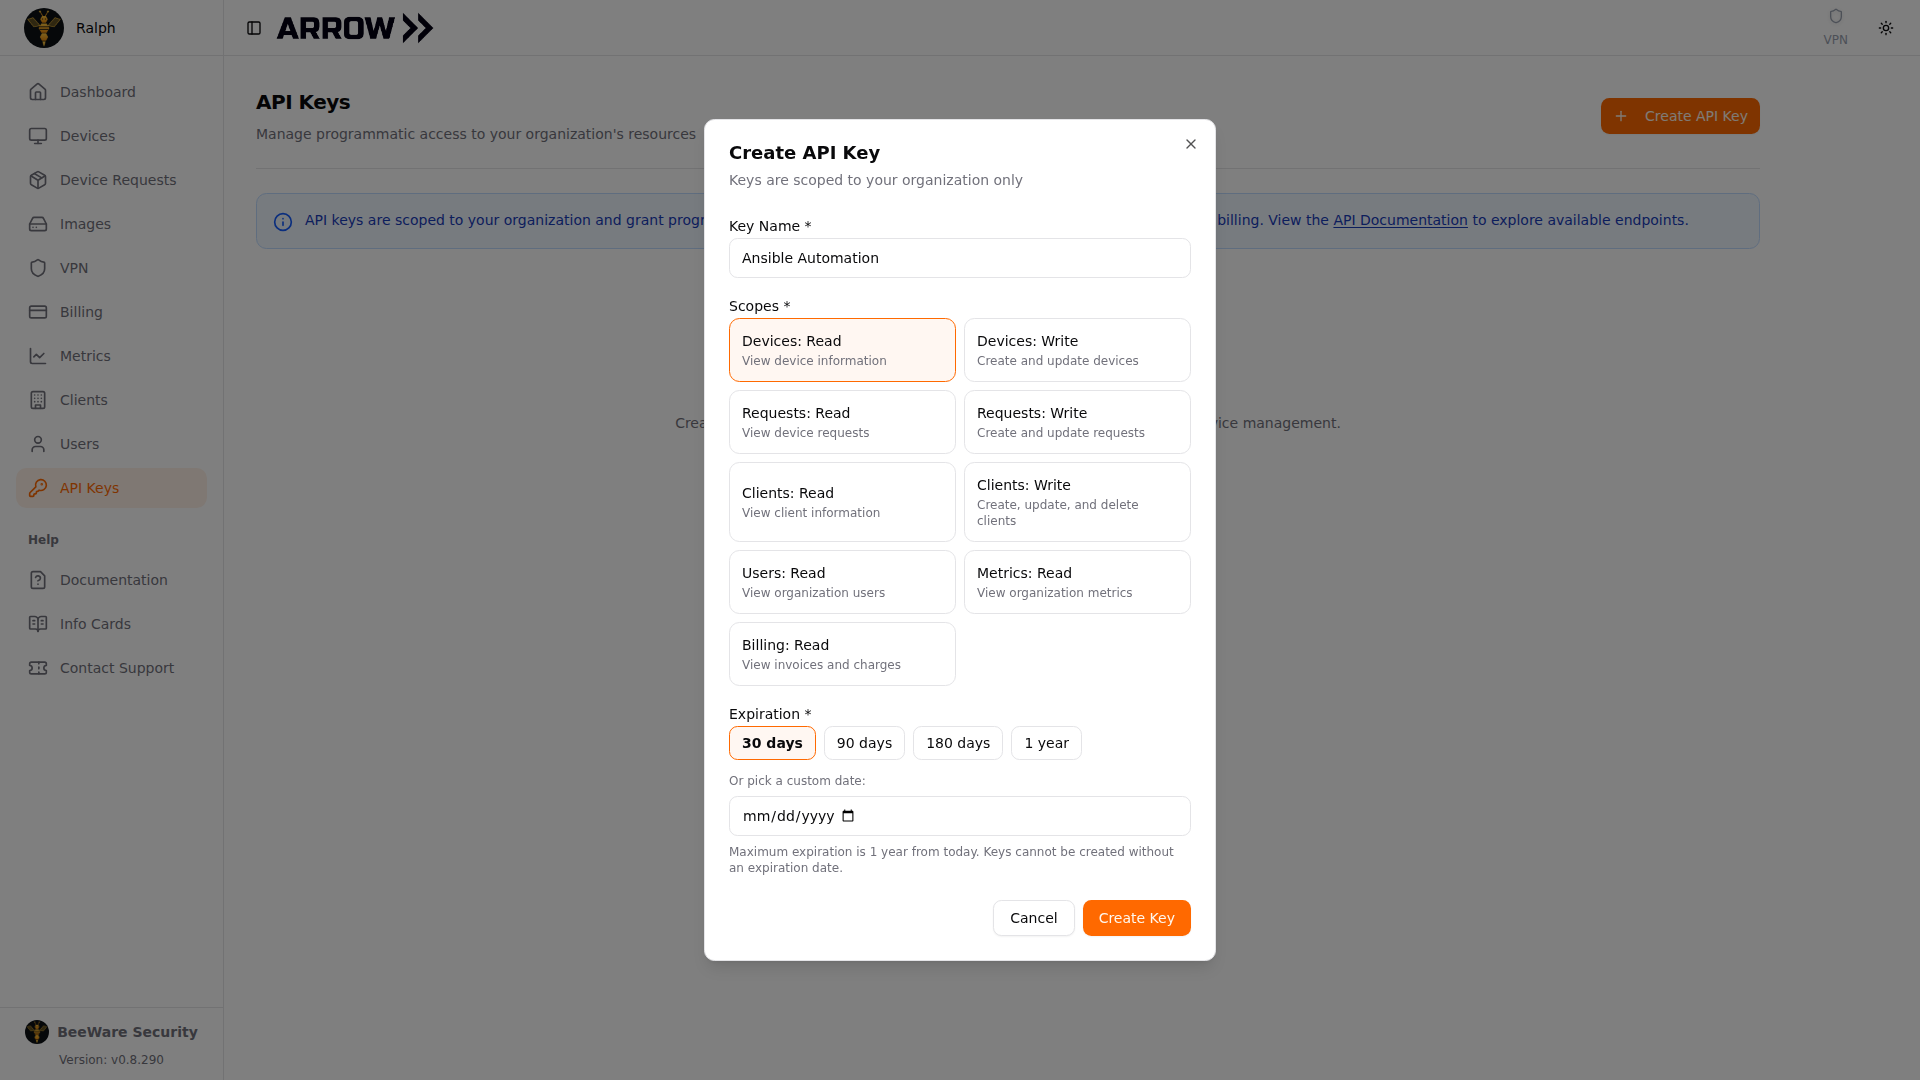Click the Create API Key dialog title
Screen dimensions: 1920x1080
coord(804,153)
